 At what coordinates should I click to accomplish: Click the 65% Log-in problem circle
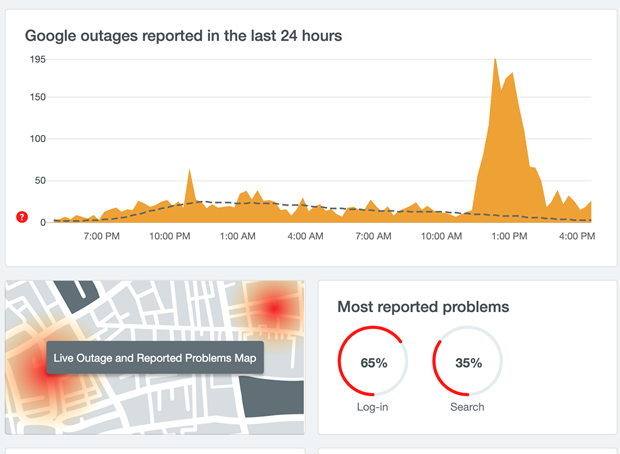pyautogui.click(x=373, y=361)
